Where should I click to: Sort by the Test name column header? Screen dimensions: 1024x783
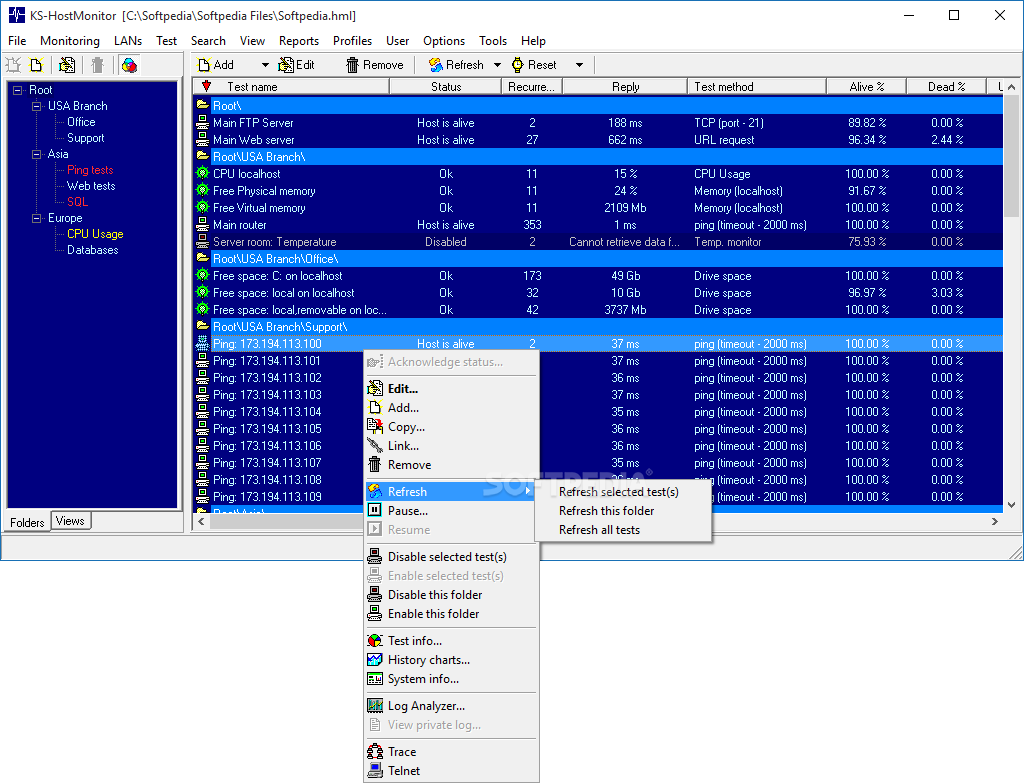[291, 86]
